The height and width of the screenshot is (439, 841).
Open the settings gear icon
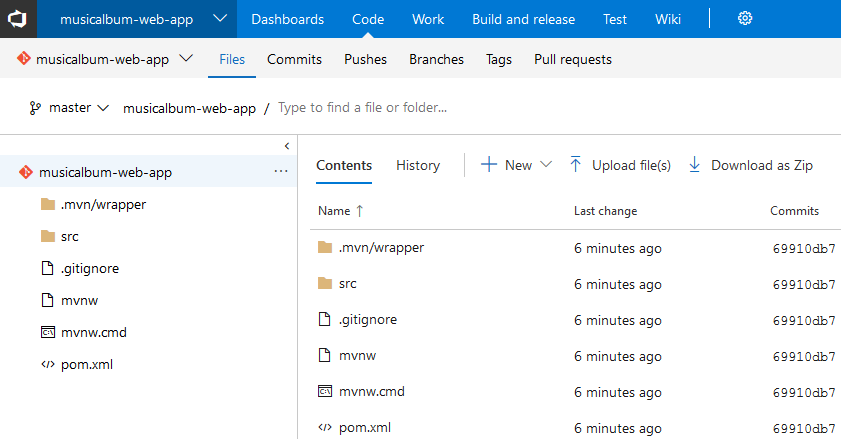tap(744, 19)
